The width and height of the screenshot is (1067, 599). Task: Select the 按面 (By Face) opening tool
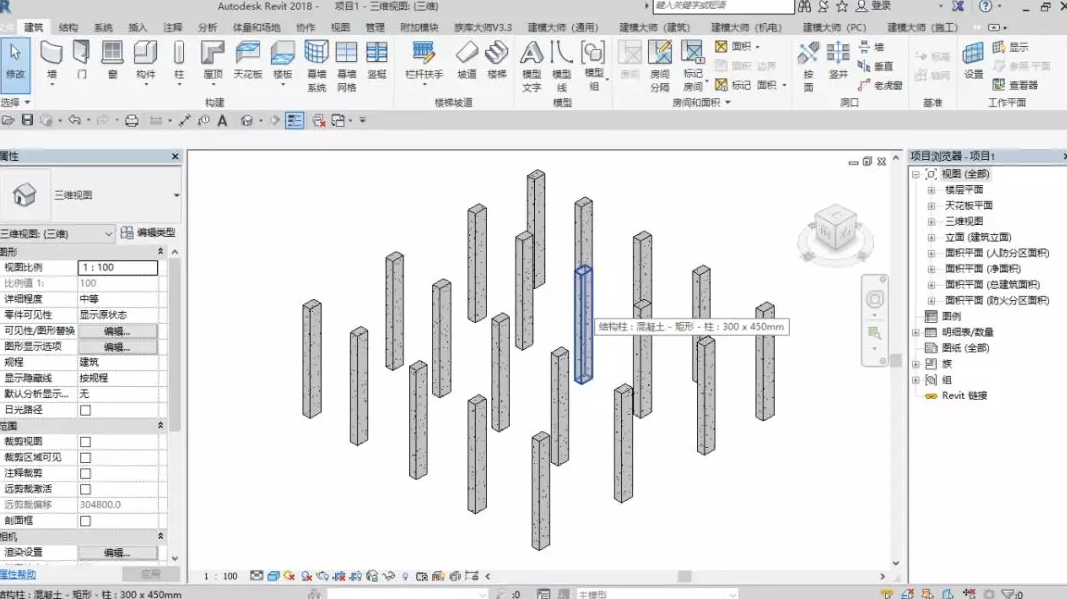point(808,65)
